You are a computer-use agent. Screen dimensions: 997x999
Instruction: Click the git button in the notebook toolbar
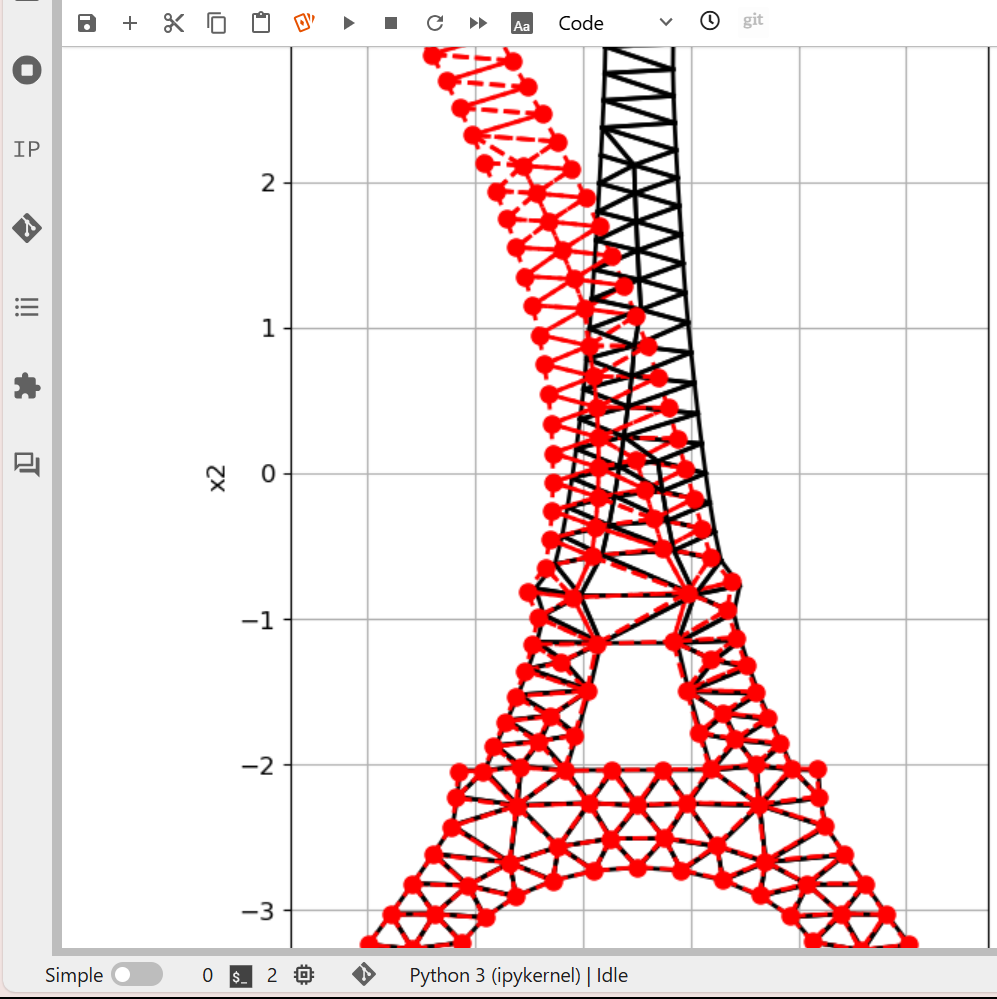click(x=753, y=20)
